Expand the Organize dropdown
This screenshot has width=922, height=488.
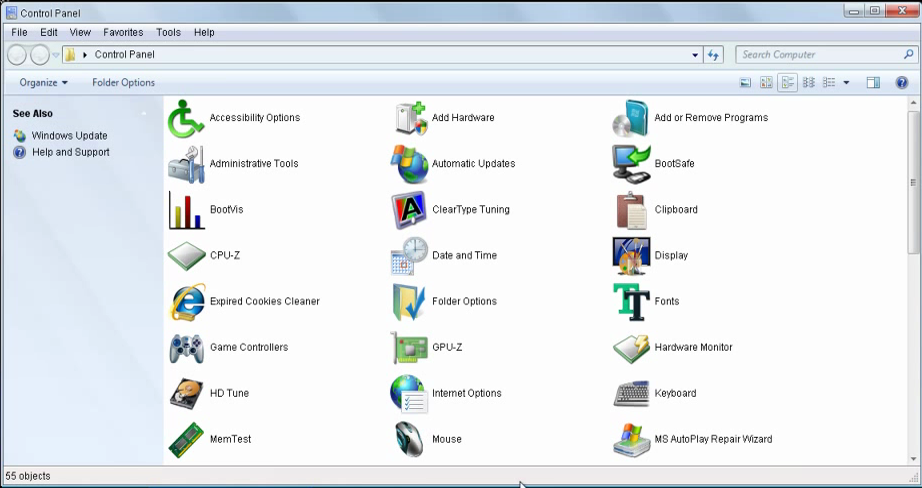(44, 83)
